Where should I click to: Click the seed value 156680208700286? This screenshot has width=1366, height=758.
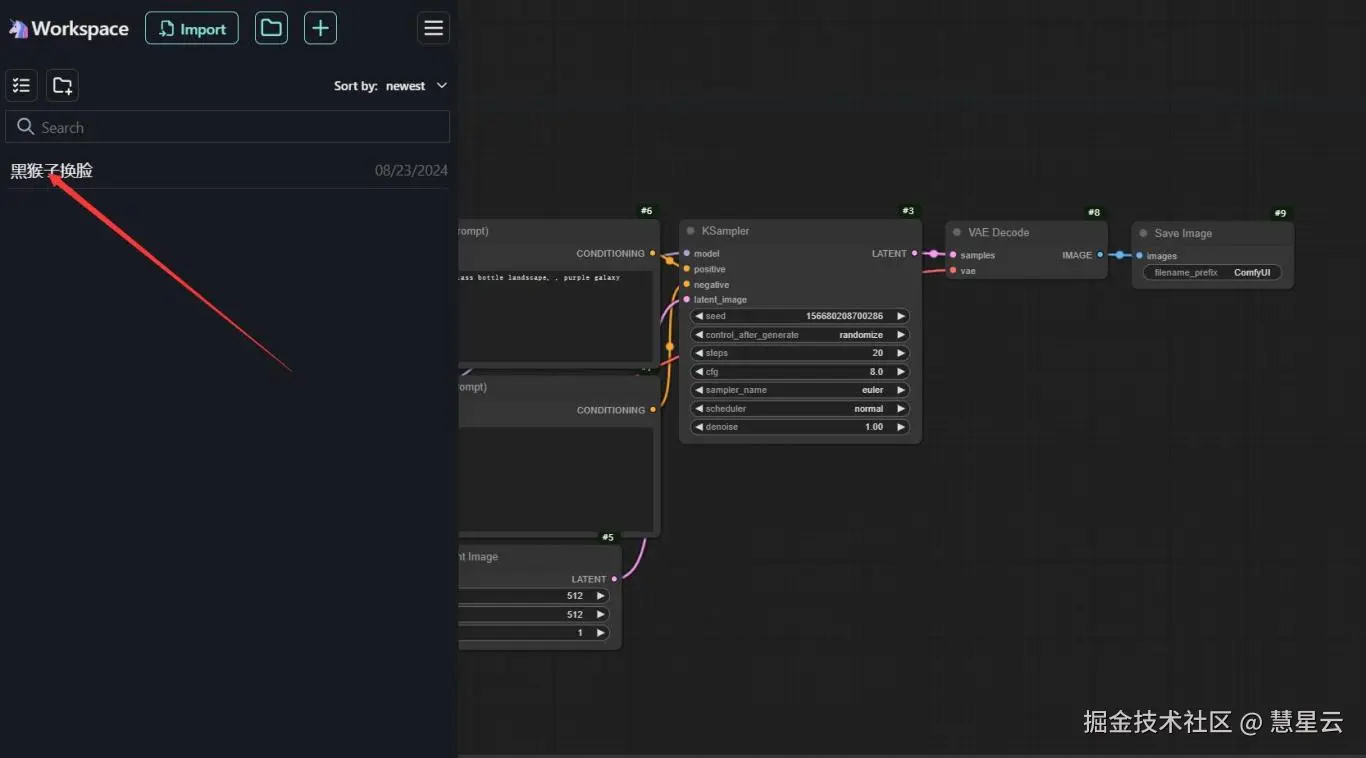pyautogui.click(x=844, y=316)
